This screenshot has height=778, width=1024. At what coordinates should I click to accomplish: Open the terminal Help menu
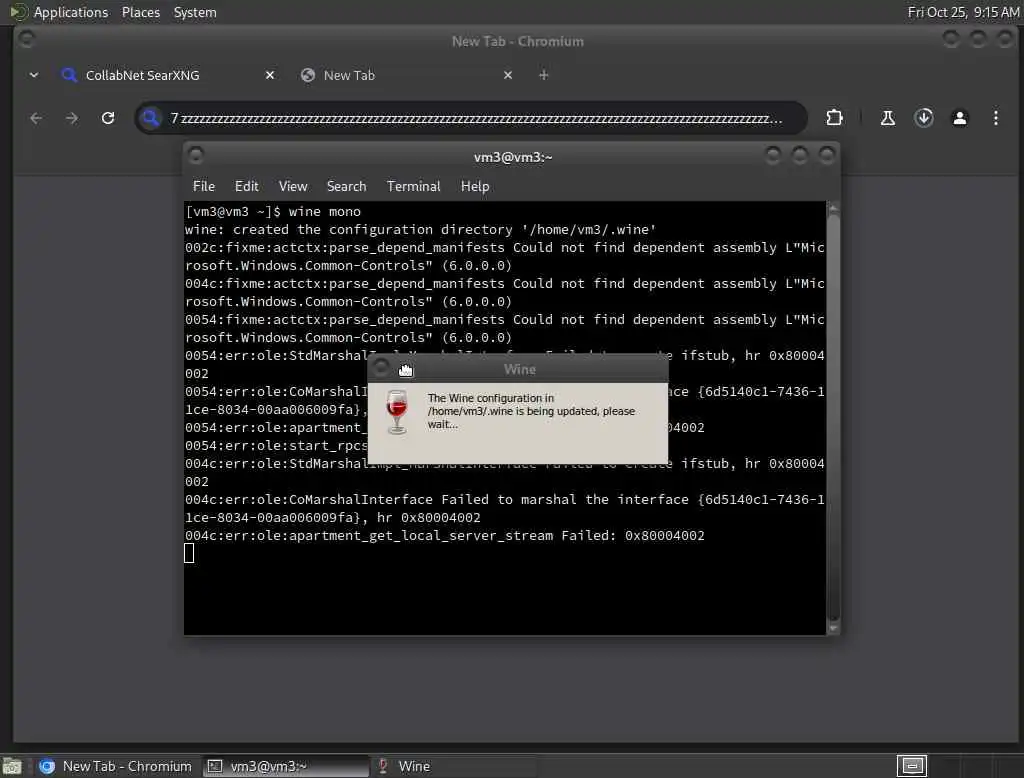(x=475, y=186)
